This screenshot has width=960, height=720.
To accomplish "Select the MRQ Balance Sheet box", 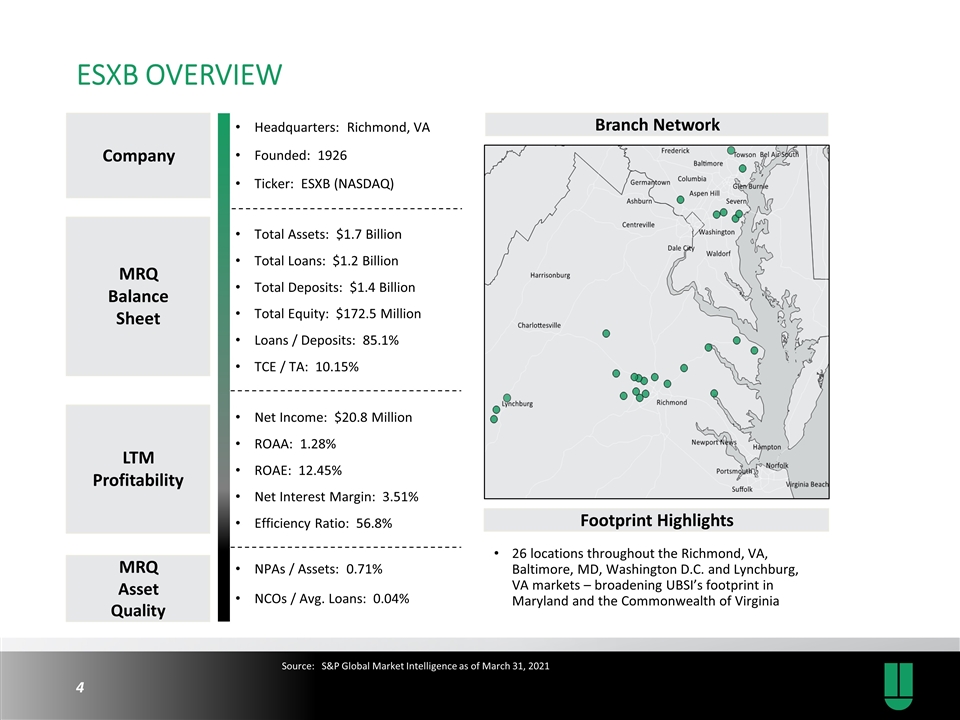I will point(138,296).
